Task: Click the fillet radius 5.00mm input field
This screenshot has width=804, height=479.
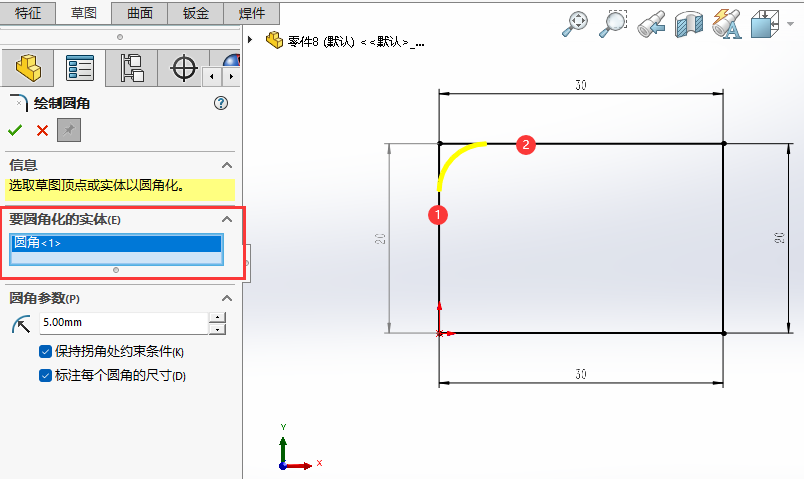Action: (124, 323)
